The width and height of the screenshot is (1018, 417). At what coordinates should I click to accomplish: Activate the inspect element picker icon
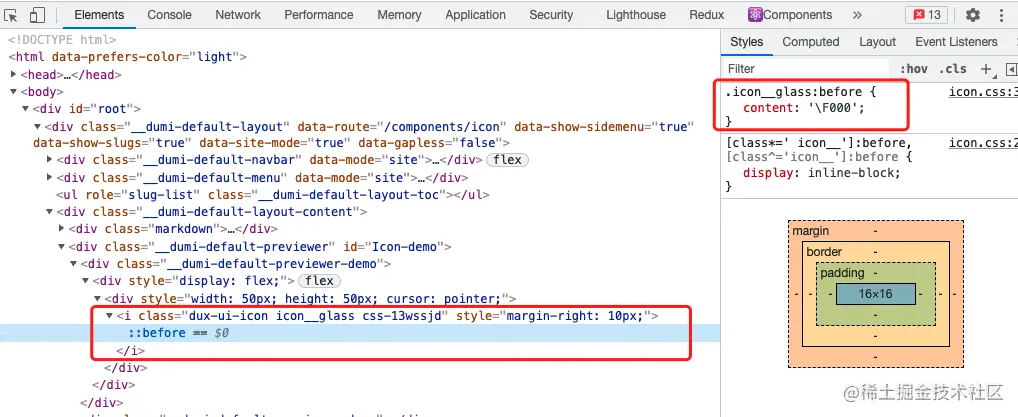(x=12, y=15)
